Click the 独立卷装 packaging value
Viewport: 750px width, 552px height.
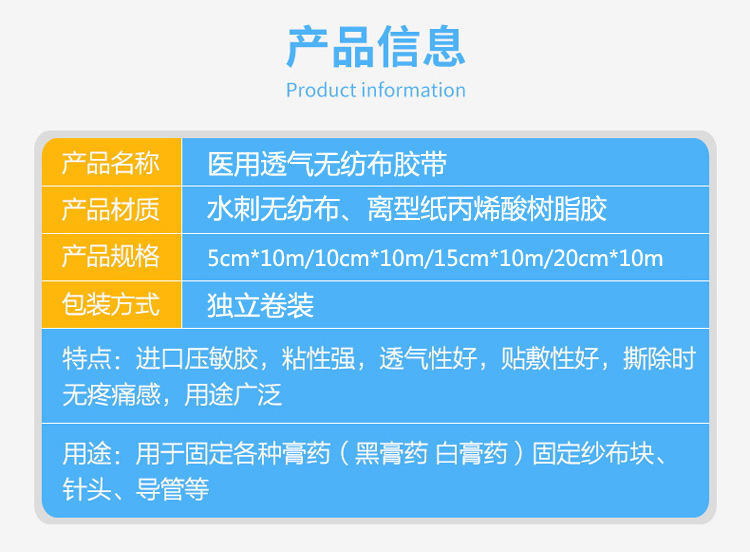tap(260, 305)
